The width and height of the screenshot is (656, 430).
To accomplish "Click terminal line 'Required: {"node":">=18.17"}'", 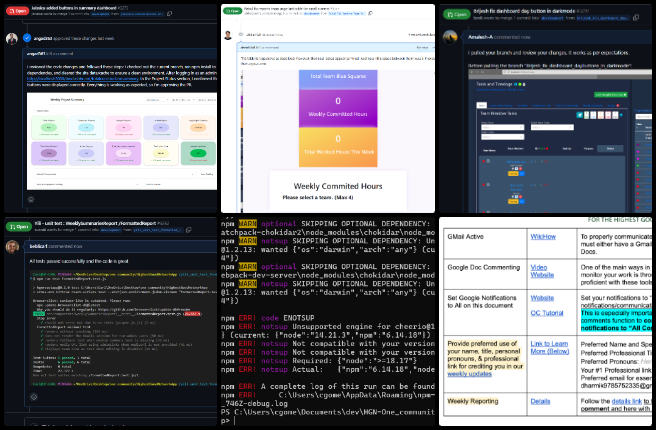I will pos(354,361).
